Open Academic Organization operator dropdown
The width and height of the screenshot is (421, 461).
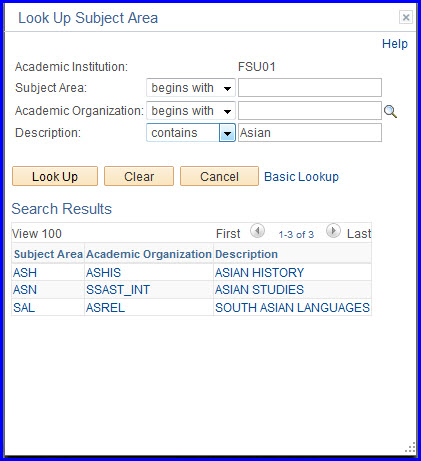191,111
